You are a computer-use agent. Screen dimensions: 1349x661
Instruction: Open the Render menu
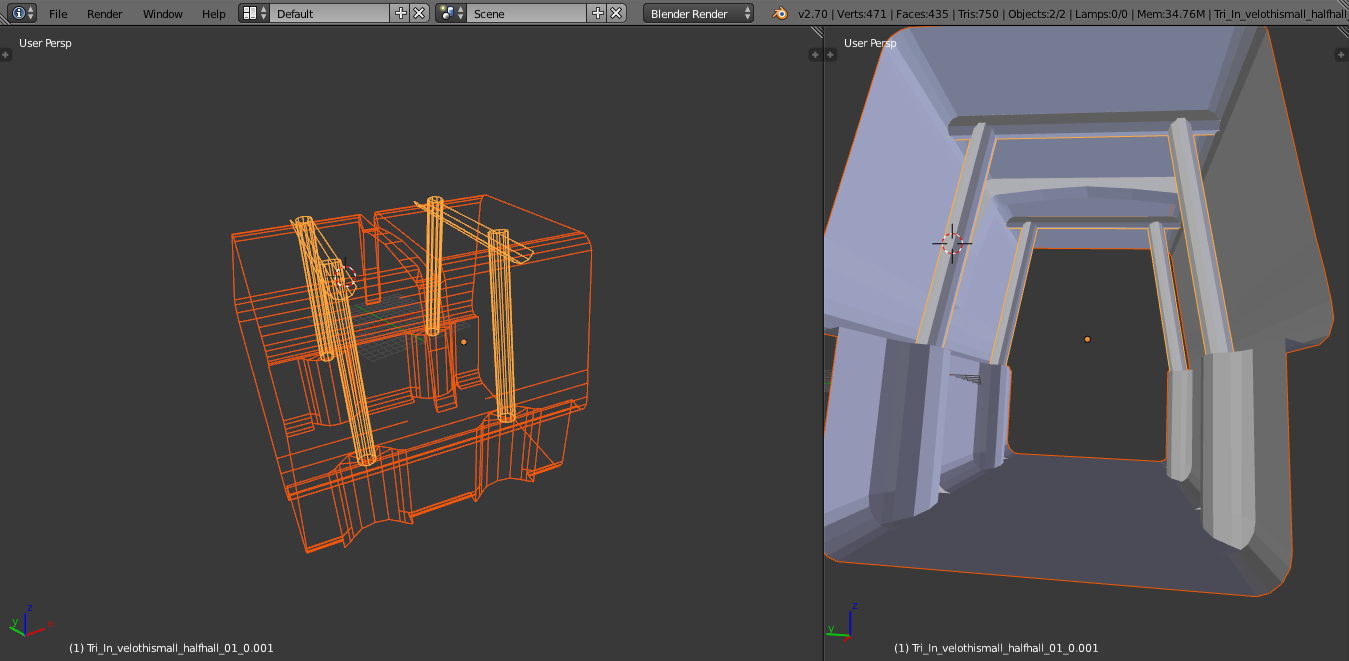point(105,14)
